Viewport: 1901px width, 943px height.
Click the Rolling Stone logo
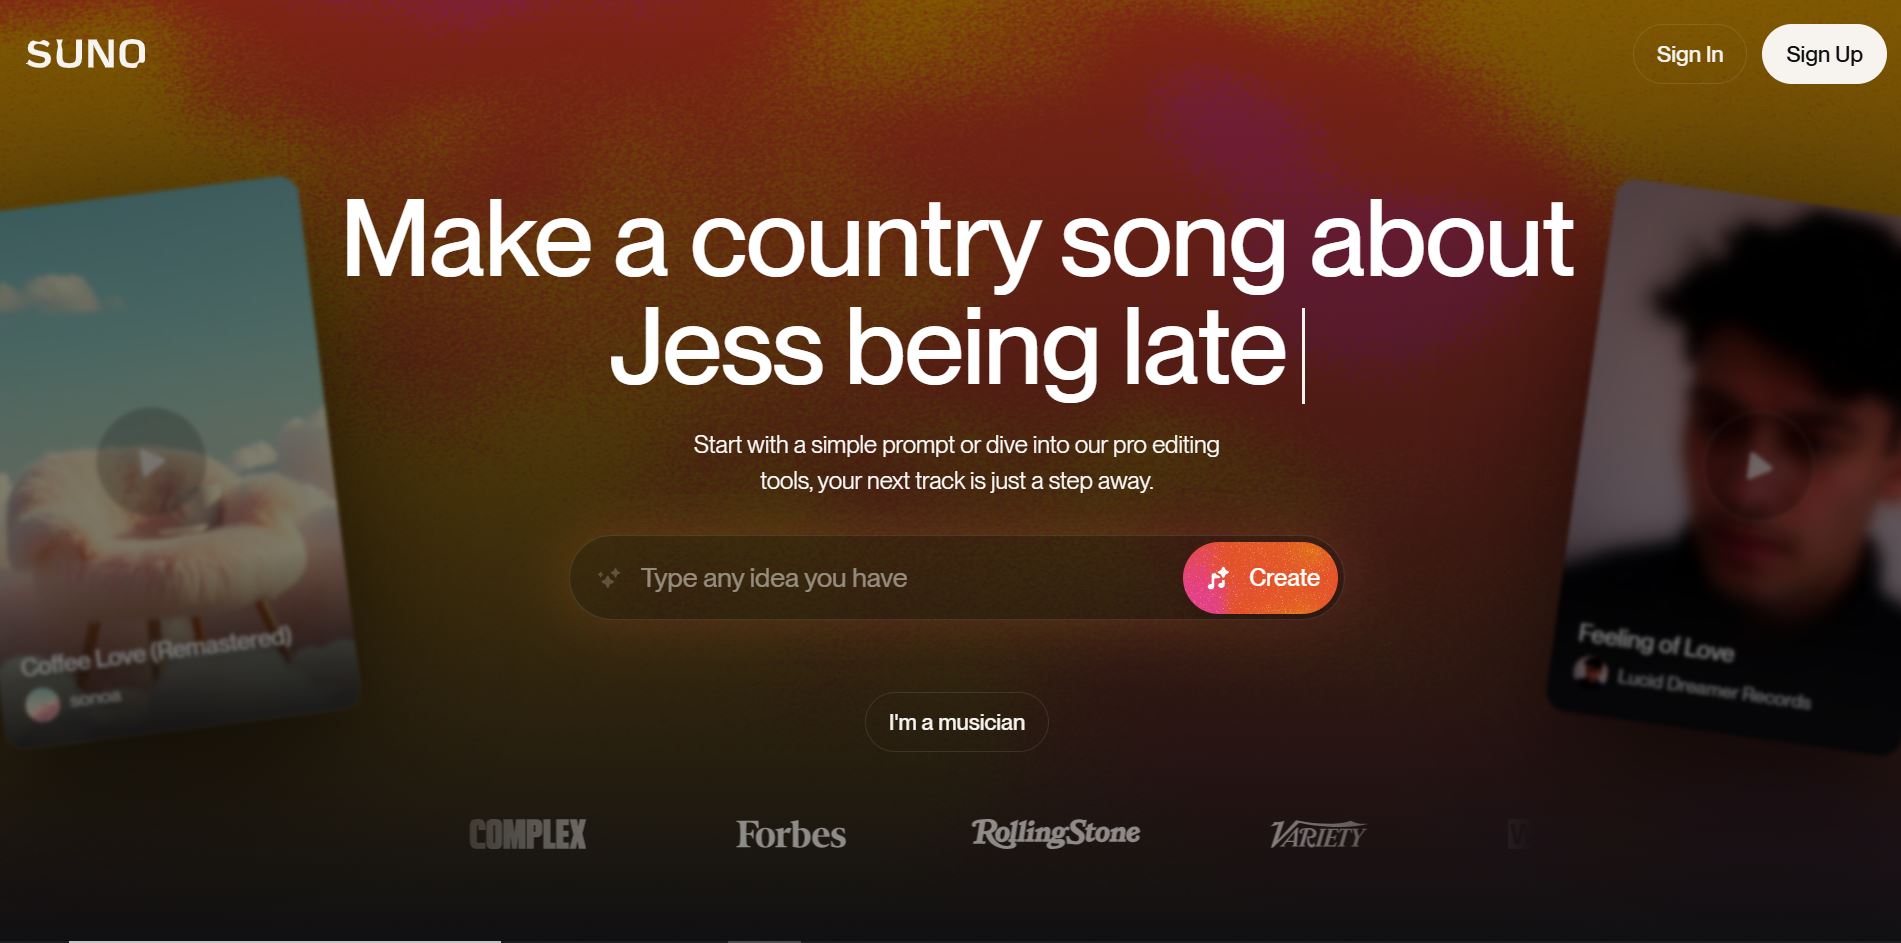[x=1056, y=833]
